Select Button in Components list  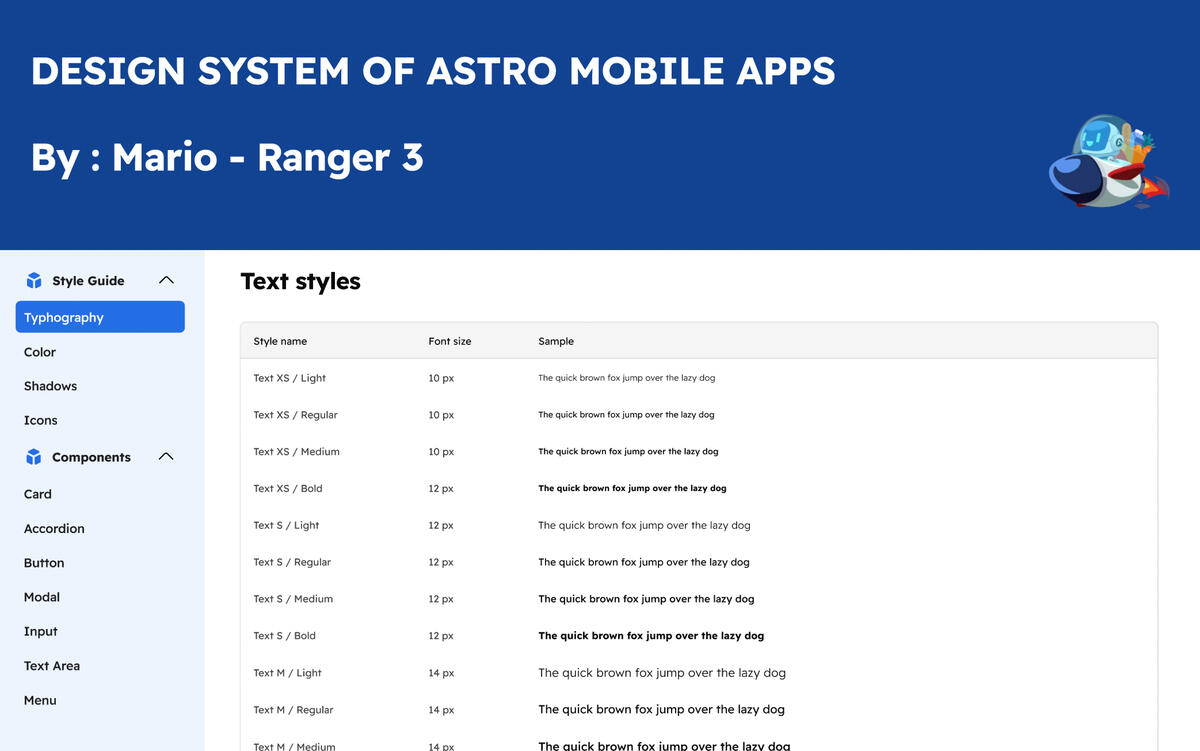pyautogui.click(x=44, y=563)
